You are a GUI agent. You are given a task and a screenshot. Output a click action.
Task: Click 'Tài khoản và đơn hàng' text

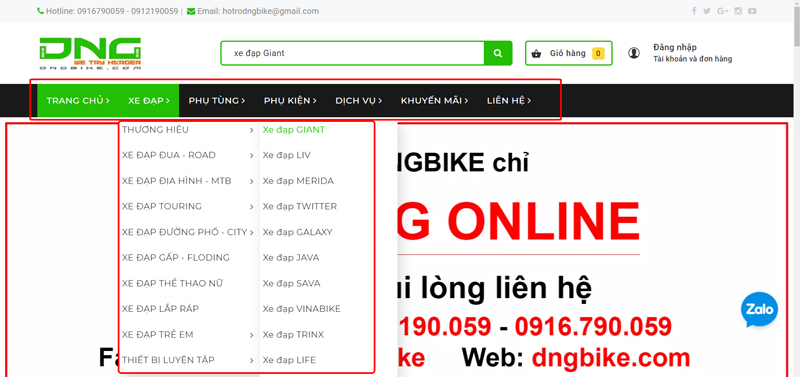tap(692, 59)
